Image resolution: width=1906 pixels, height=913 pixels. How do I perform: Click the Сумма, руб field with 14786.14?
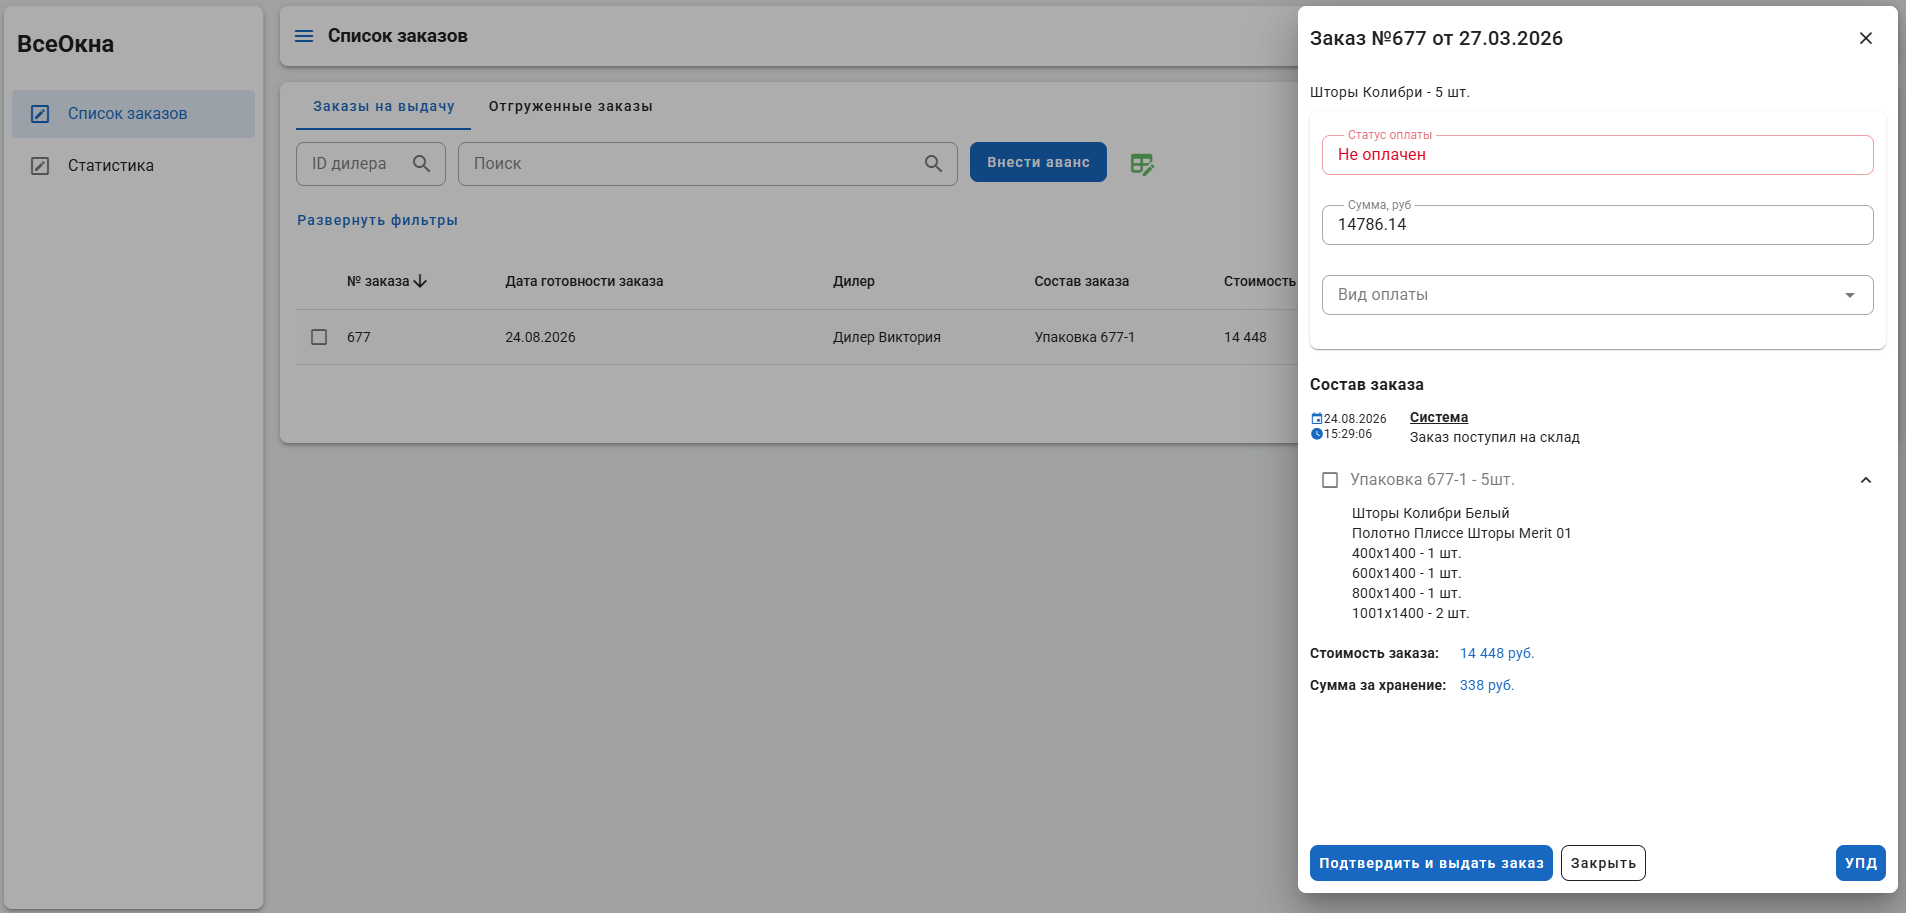(1598, 225)
